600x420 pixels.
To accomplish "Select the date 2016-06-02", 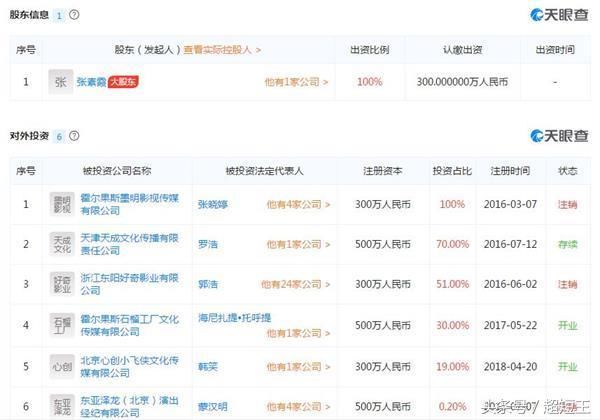I will 510,284.
